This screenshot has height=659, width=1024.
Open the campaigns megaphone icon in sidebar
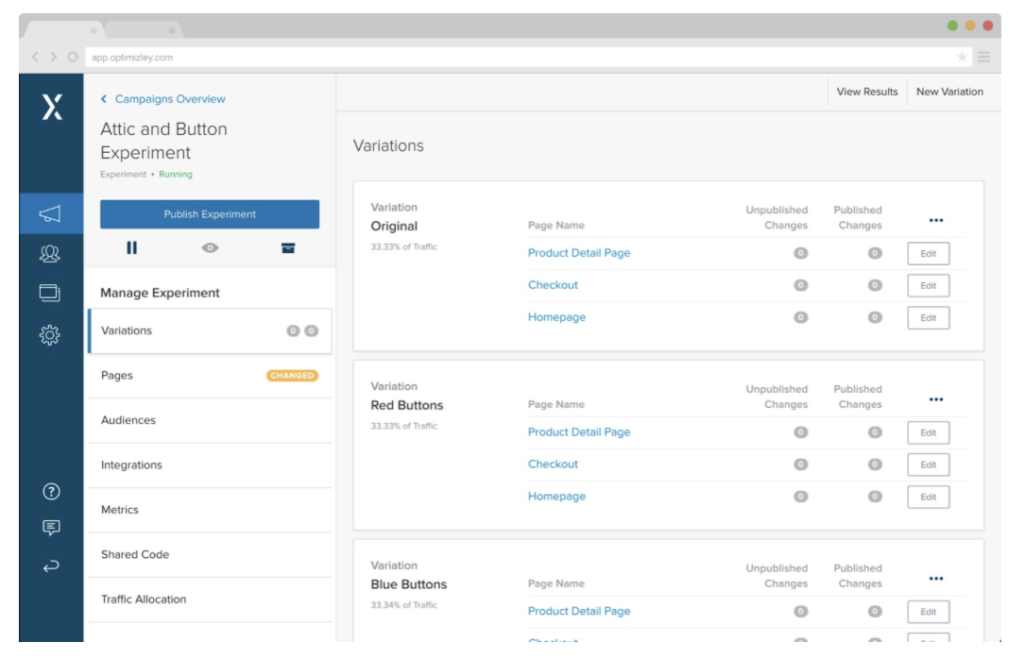[50, 214]
